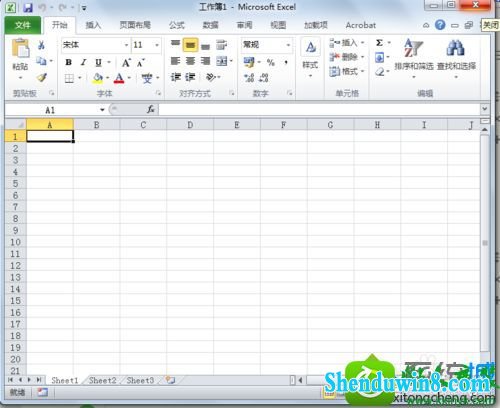Image resolution: width=500 pixels, height=408 pixels.
Task: Switch to the Insert ribbon tab
Action: click(x=93, y=25)
